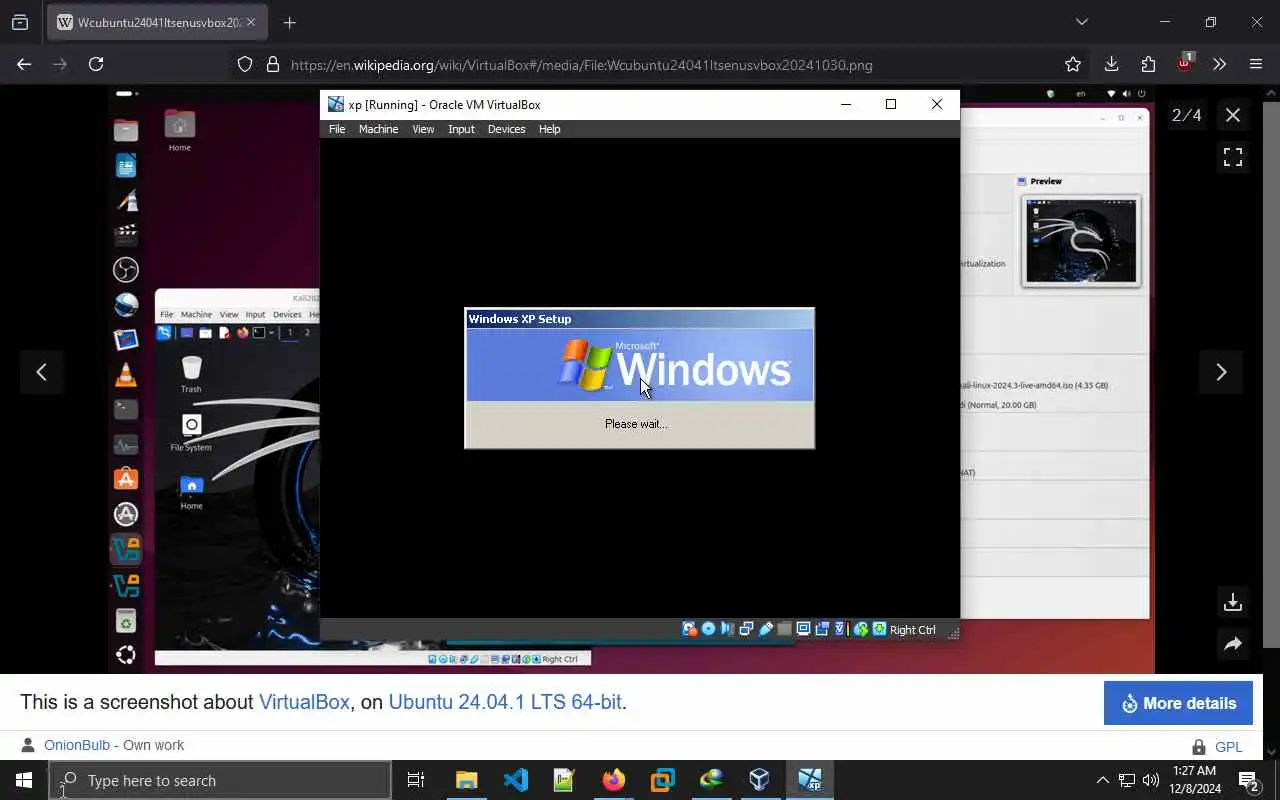Click the hard disk activity icon in VirtualBox status bar
Viewport: 1280px width, 800px height.
point(690,629)
